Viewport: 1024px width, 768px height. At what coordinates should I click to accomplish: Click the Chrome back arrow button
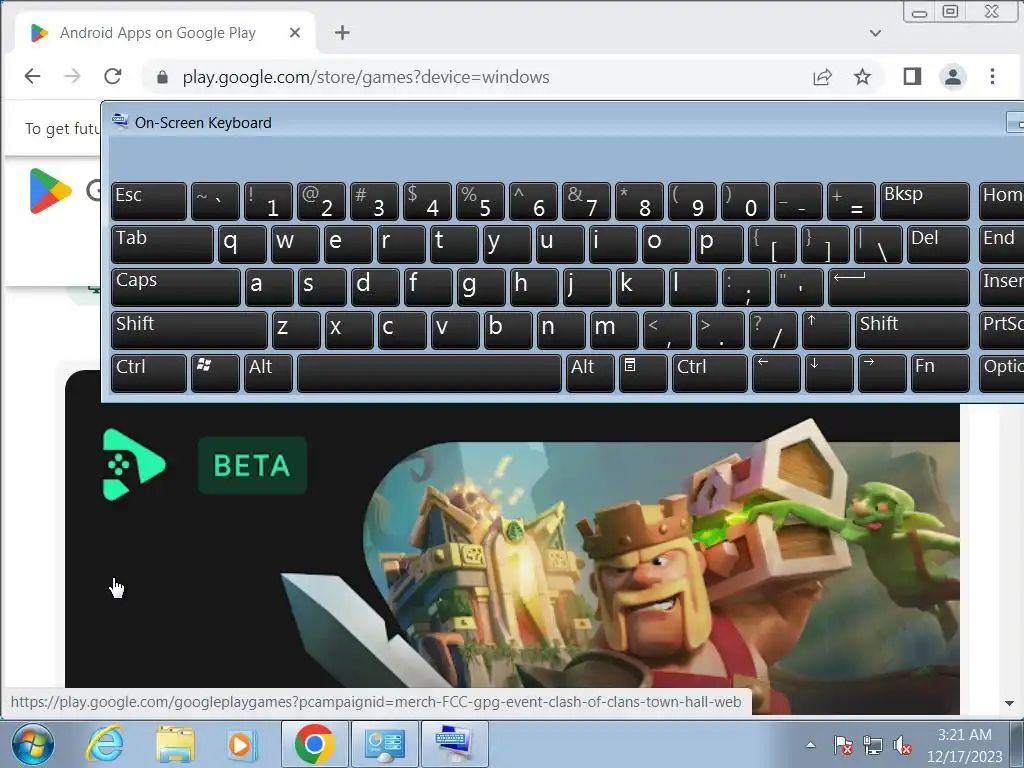point(32,76)
